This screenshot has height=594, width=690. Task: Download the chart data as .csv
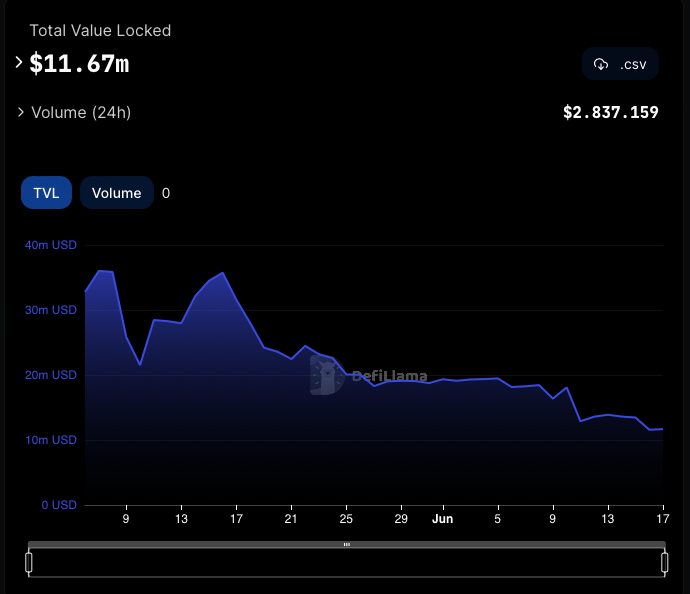(x=620, y=64)
